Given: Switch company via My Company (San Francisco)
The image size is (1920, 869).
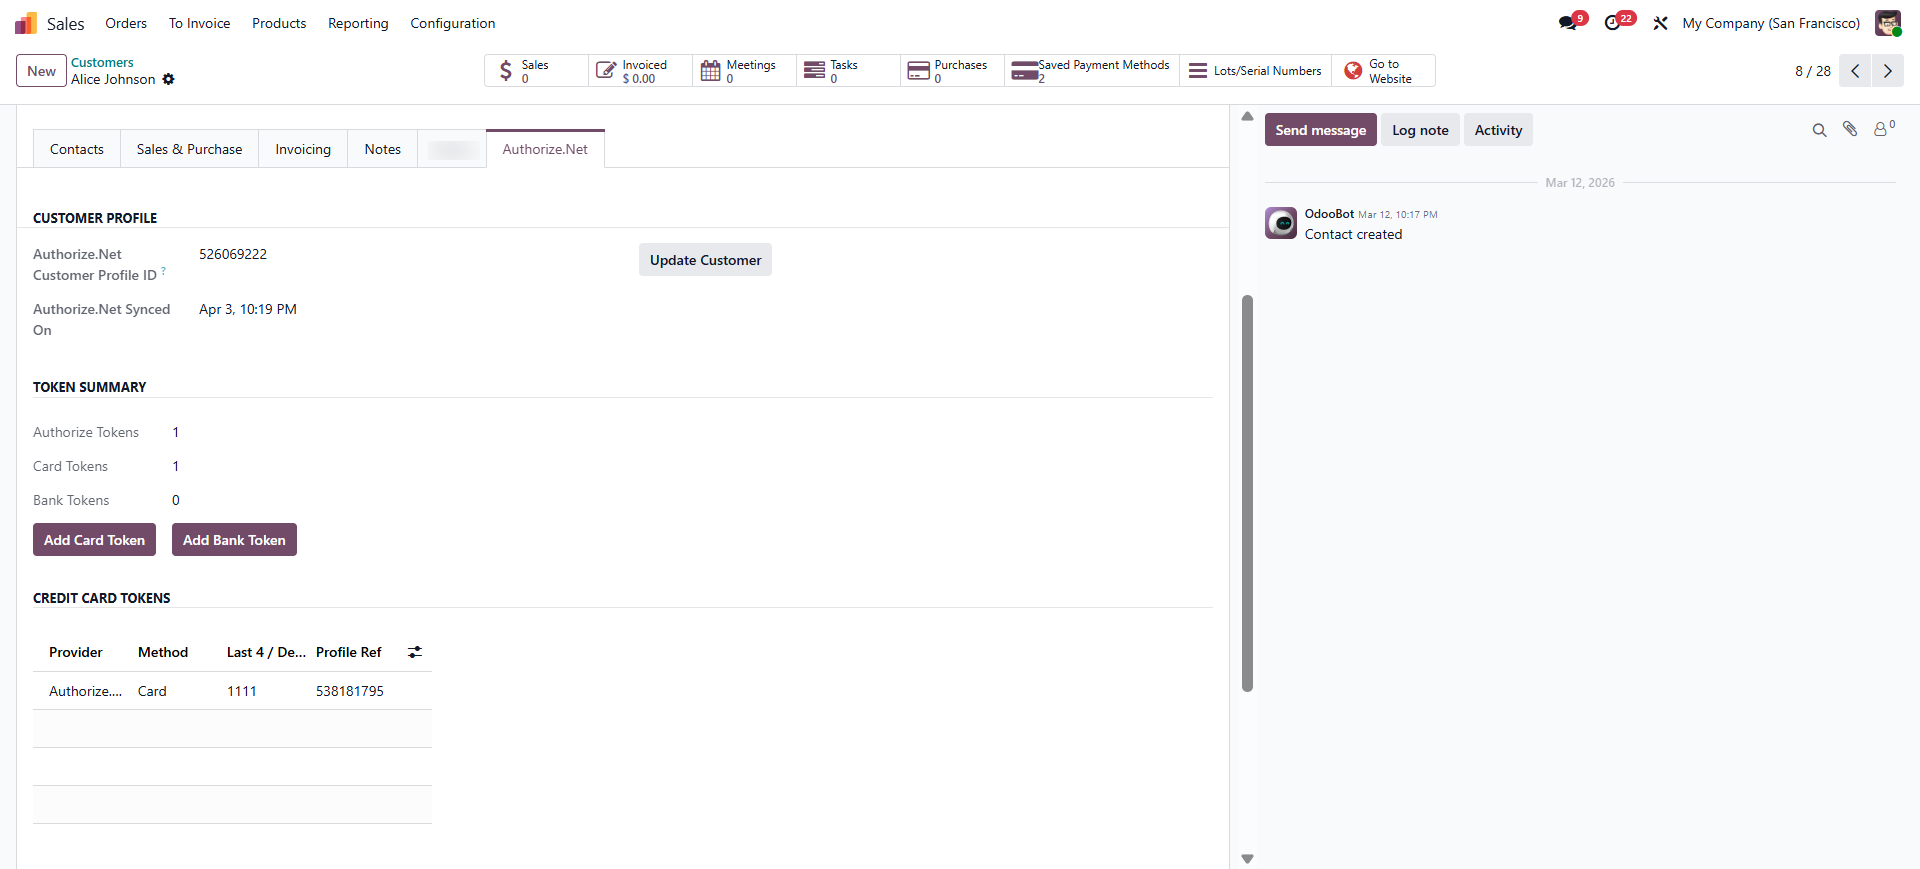Looking at the screenshot, I should tap(1771, 23).
